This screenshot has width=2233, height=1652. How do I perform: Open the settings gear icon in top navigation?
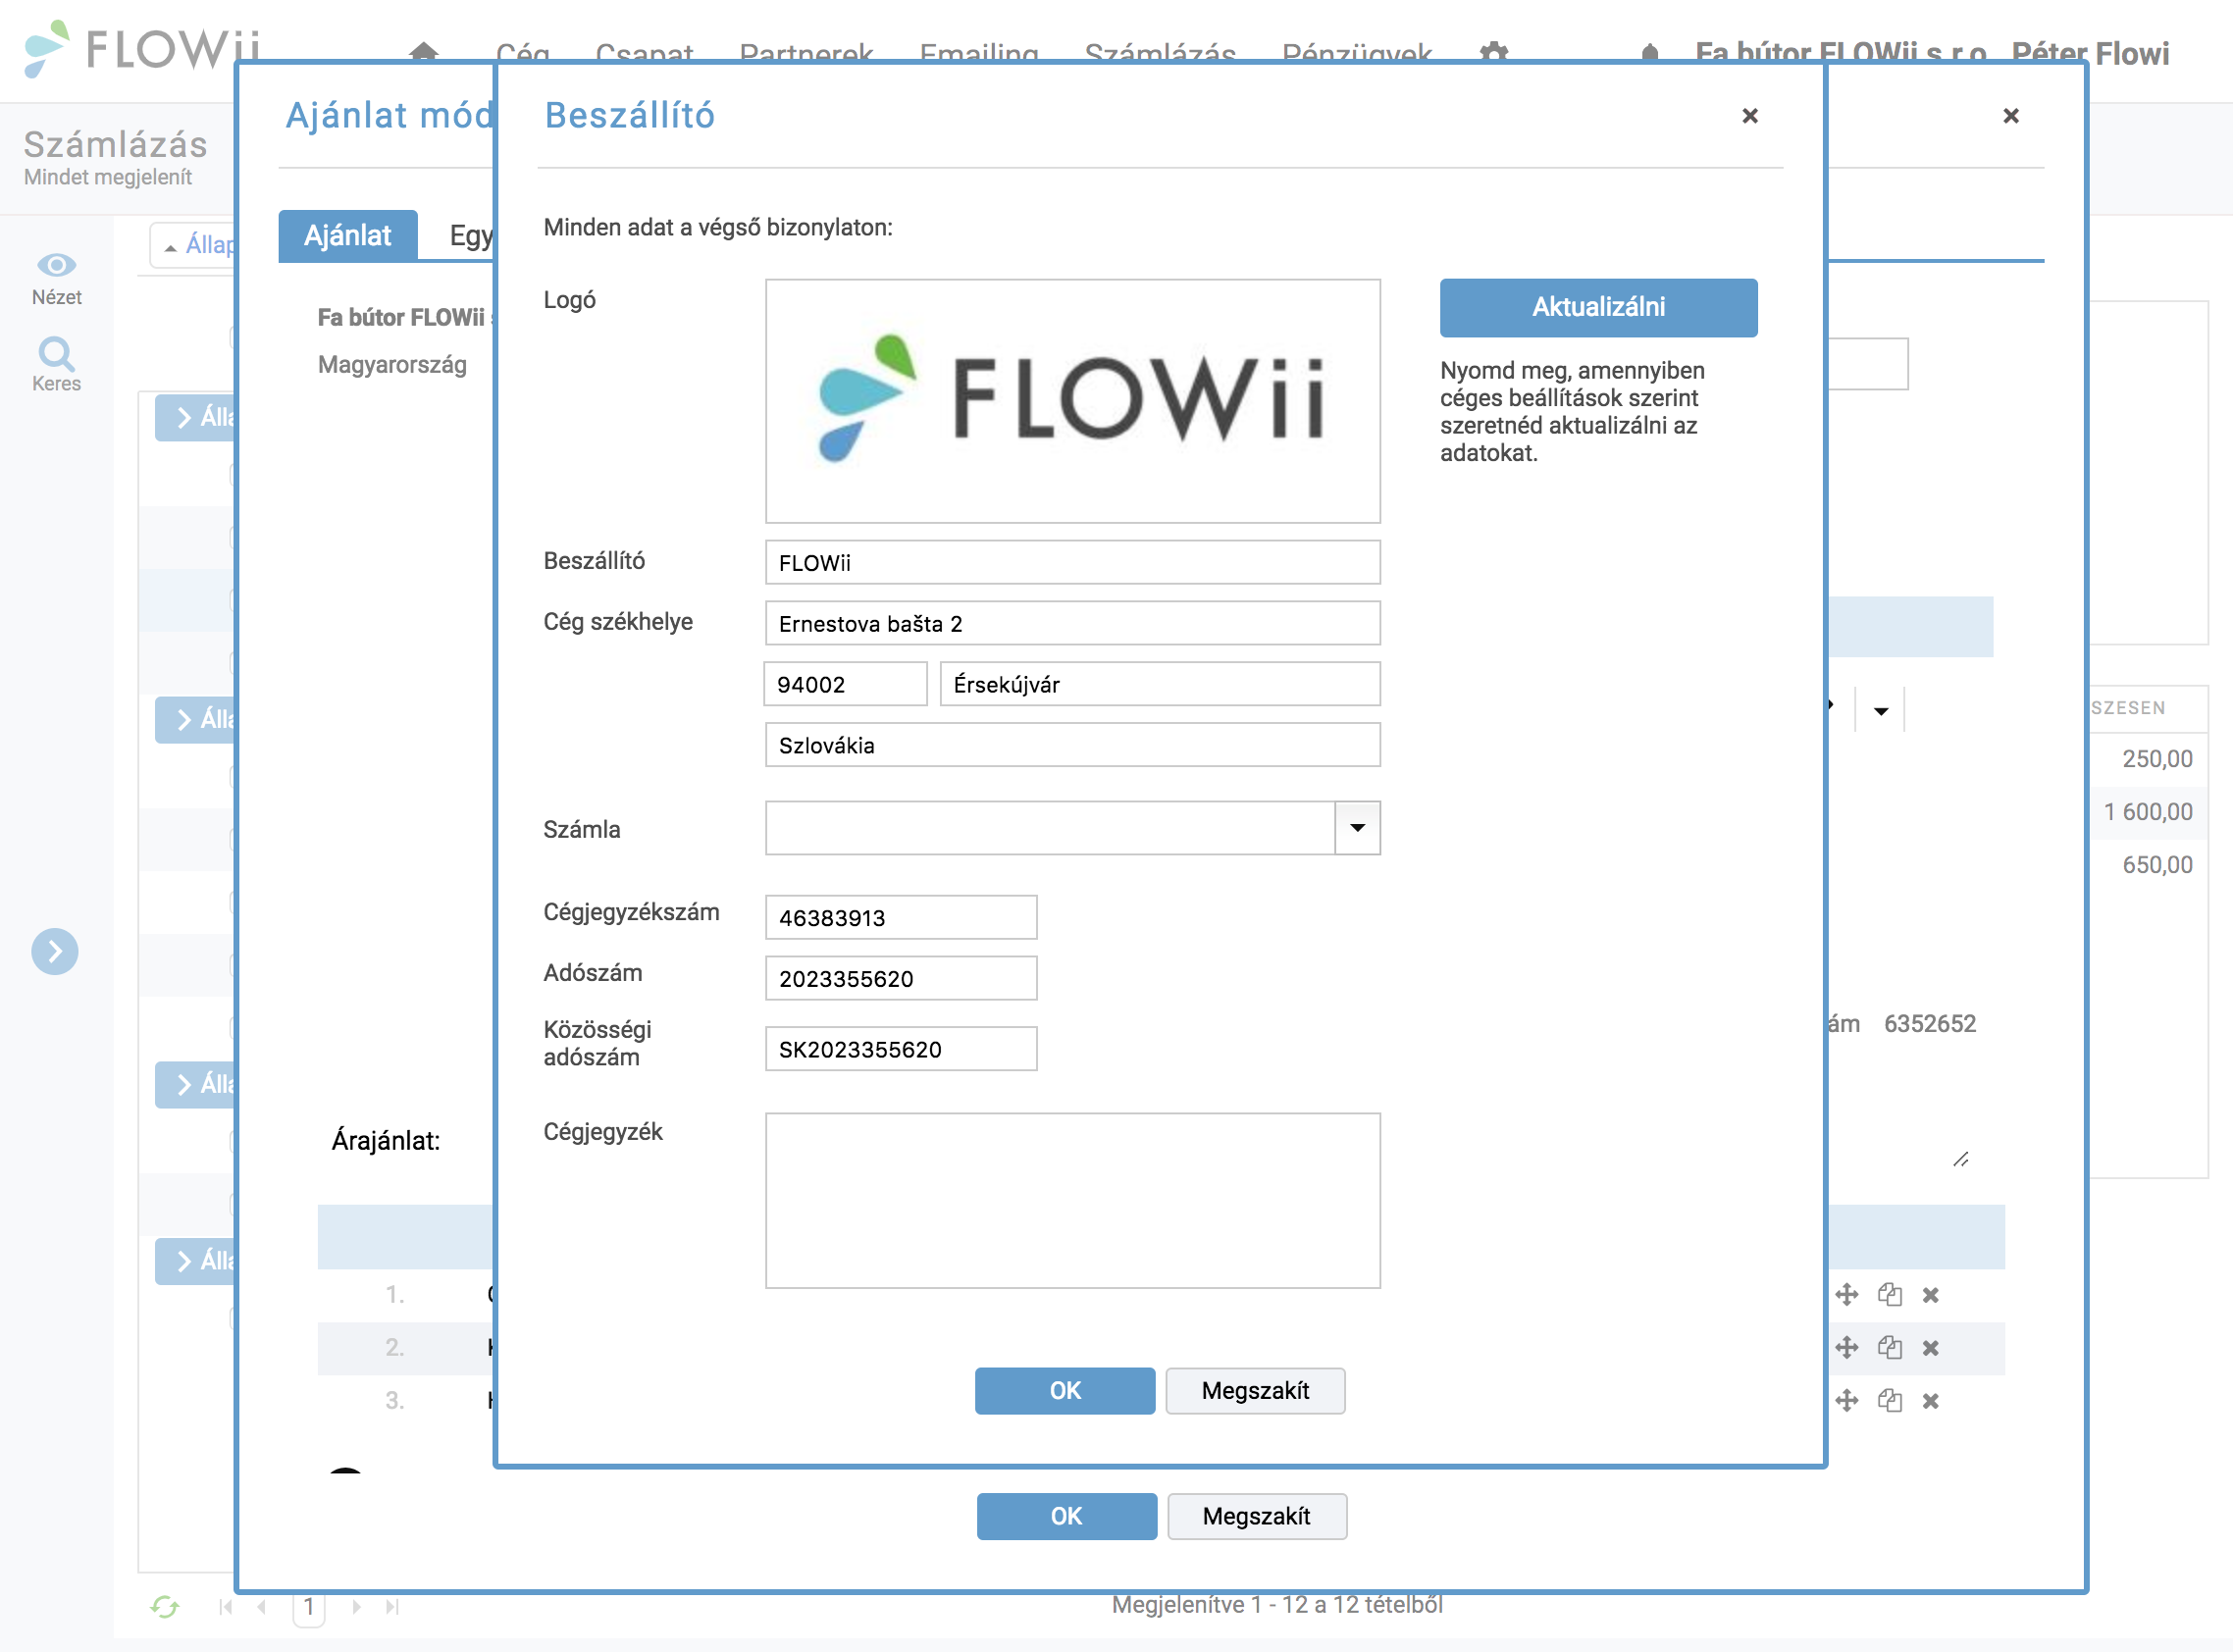pyautogui.click(x=1493, y=52)
